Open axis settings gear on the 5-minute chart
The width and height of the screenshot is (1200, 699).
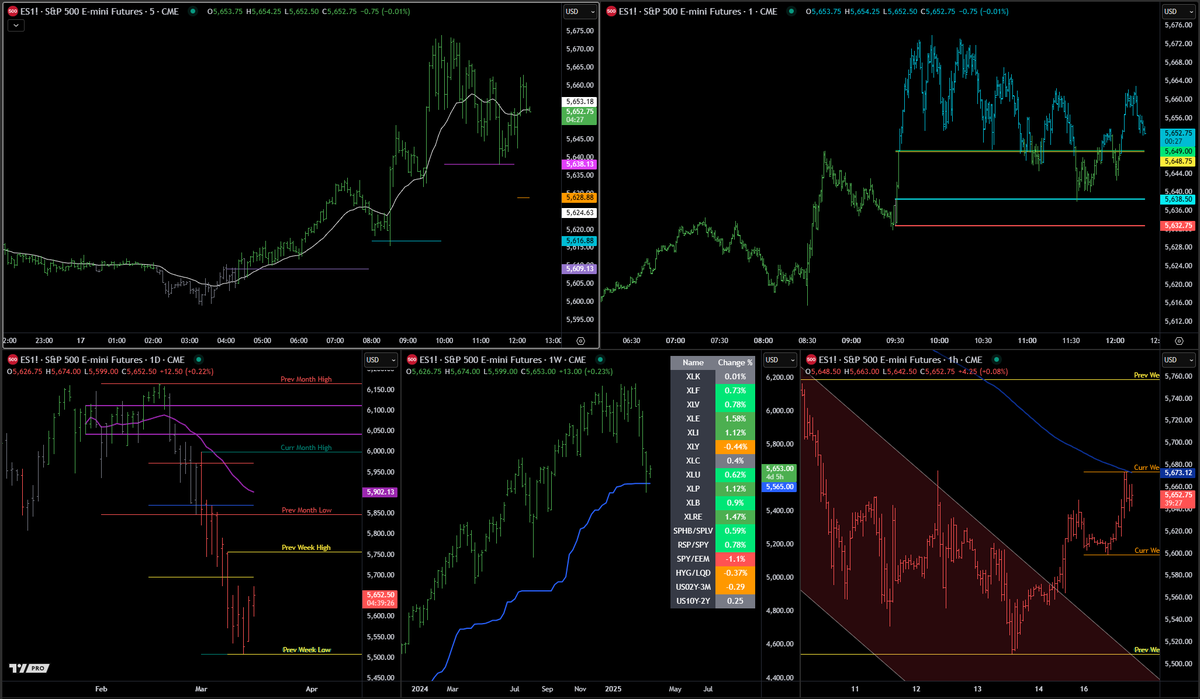(x=580, y=341)
